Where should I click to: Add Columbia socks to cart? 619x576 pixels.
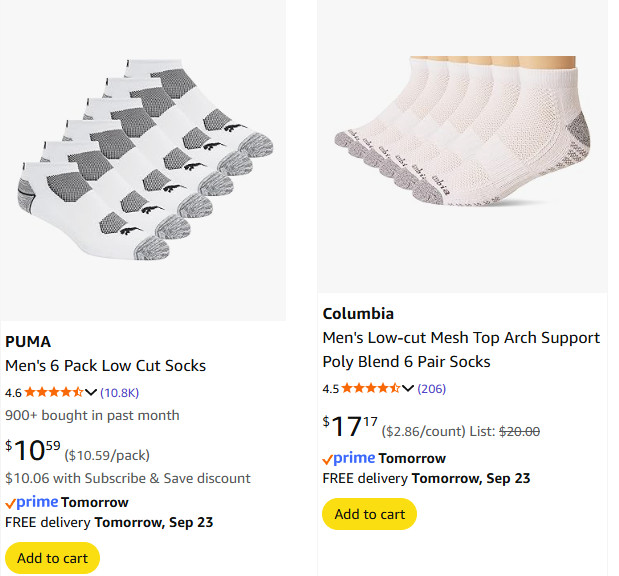coord(369,514)
